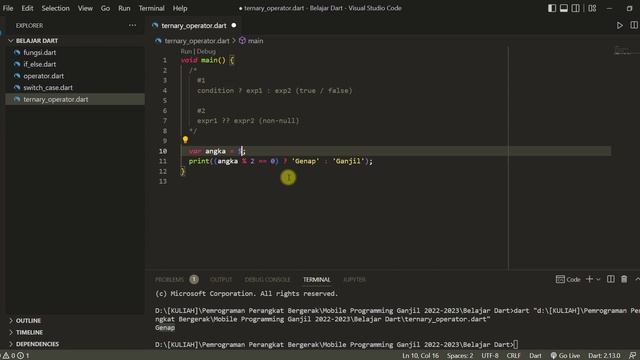
Task: Open the Help menu
Action: (180, 8)
